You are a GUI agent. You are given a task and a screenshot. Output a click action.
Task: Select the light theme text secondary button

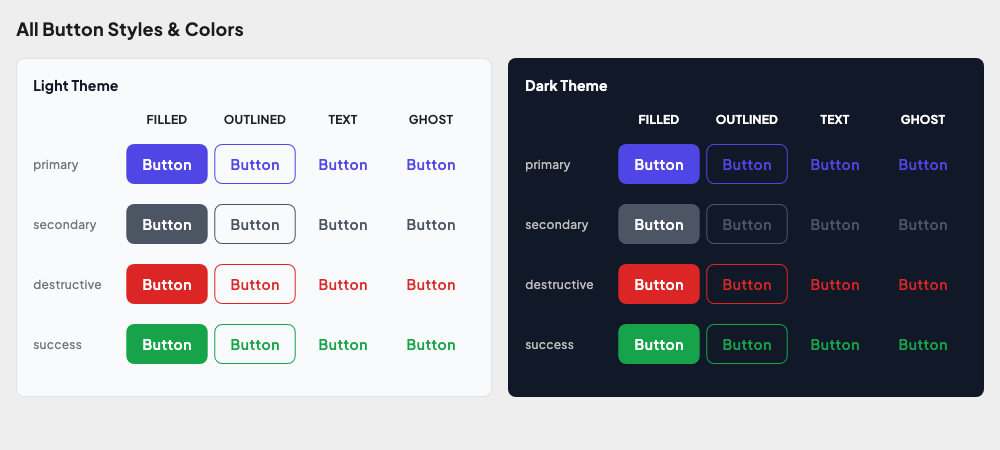point(343,224)
